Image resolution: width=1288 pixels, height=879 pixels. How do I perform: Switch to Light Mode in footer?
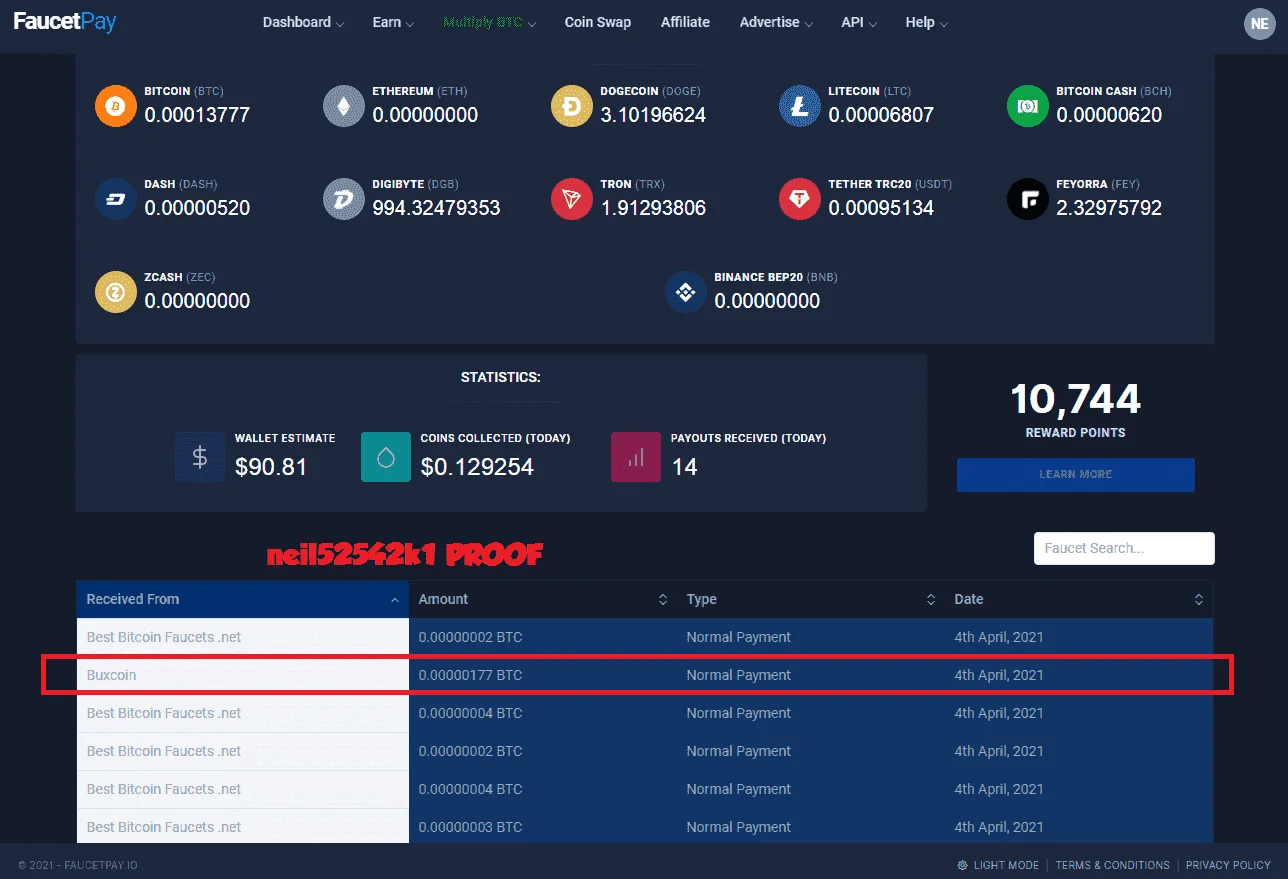[x=998, y=865]
